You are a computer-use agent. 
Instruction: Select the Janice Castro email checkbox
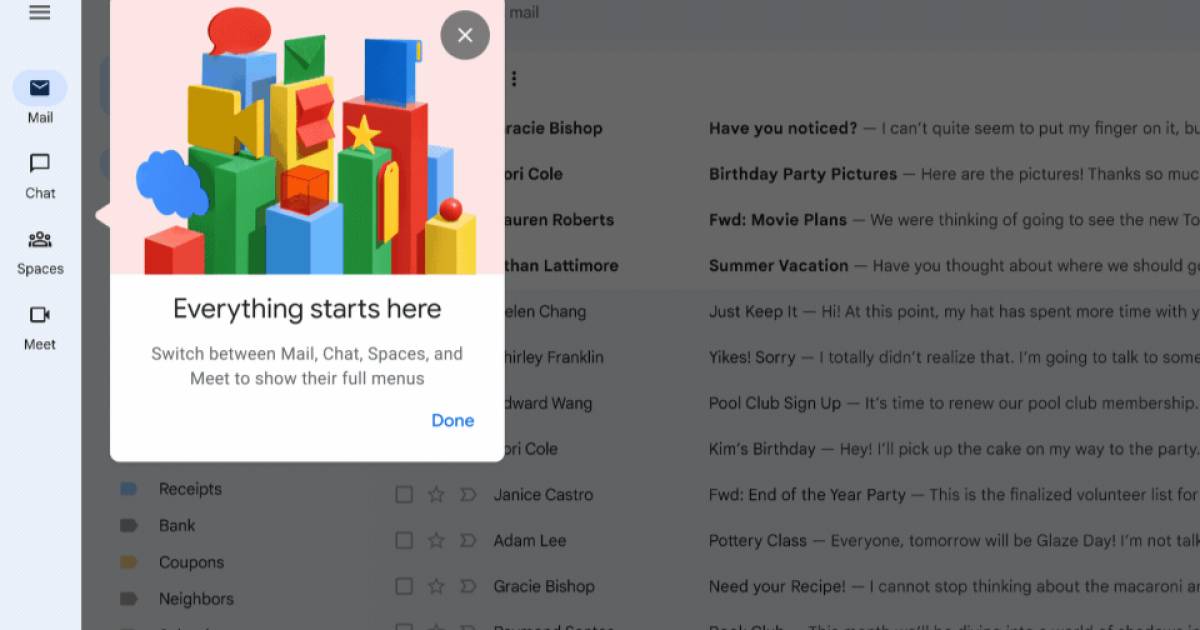tap(404, 495)
